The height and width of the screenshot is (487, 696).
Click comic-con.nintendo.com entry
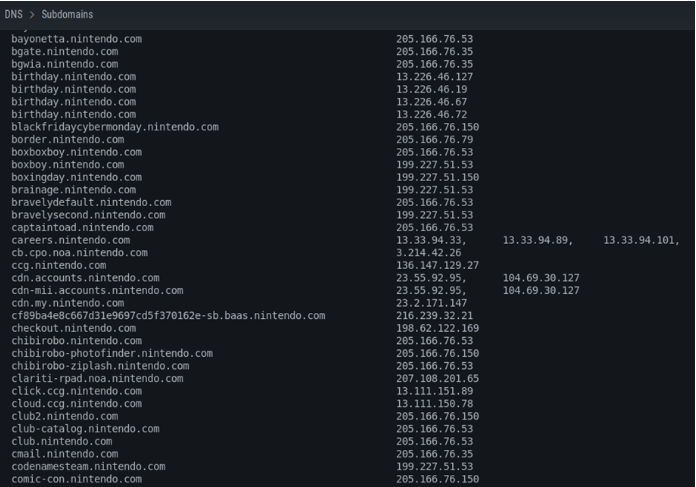pyautogui.click(x=76, y=479)
